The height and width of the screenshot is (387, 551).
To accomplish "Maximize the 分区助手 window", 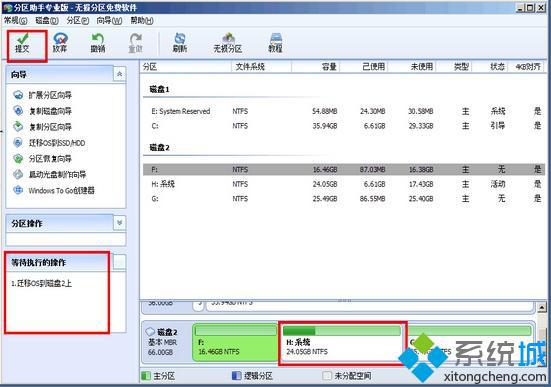I will click(x=530, y=7).
